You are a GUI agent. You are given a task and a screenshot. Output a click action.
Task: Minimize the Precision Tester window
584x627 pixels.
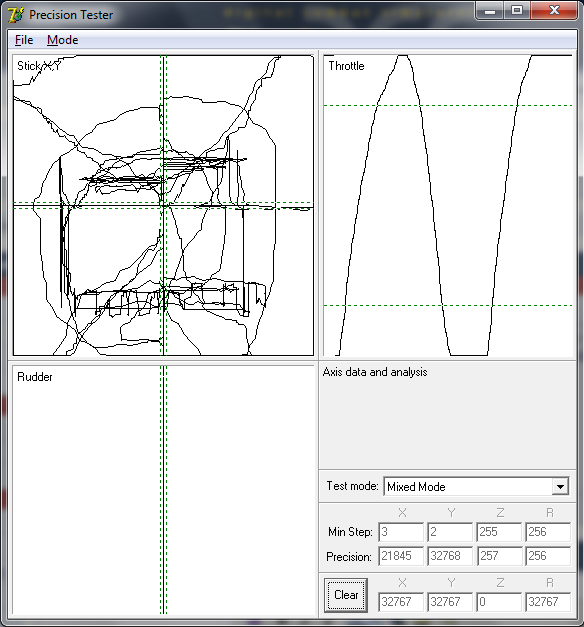coord(490,11)
